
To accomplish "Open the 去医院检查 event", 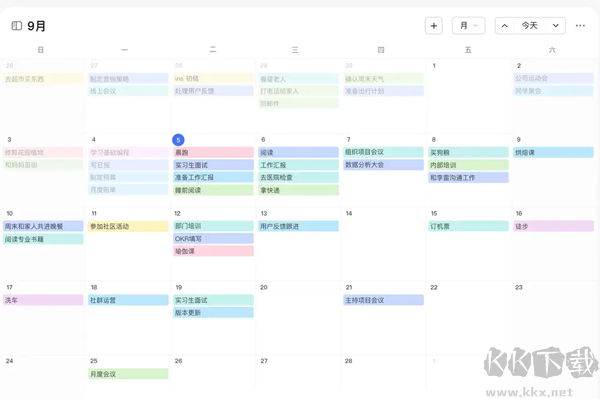I will [298, 178].
